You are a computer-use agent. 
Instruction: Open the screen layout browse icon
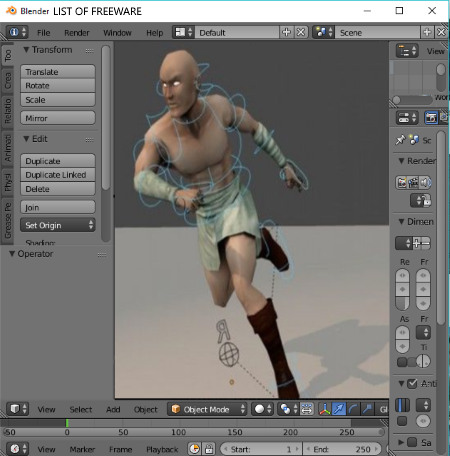point(184,32)
